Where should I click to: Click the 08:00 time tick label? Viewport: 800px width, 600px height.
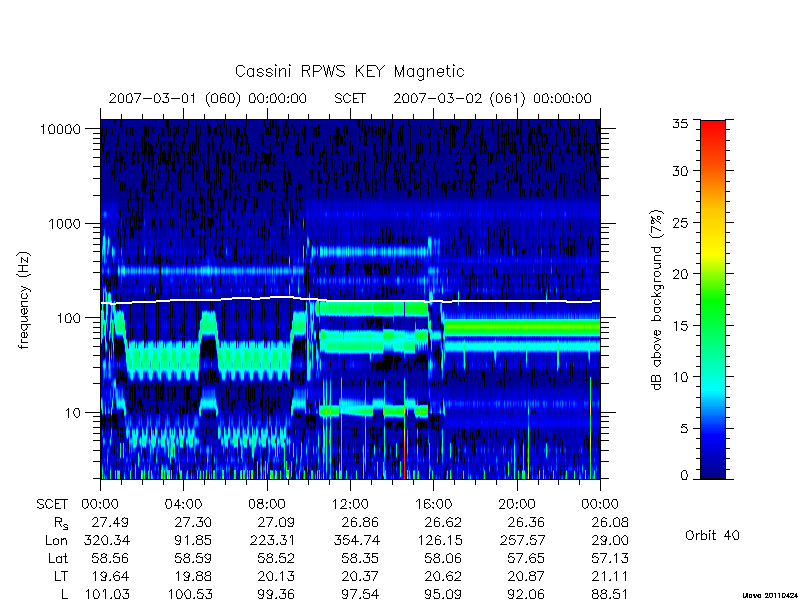(266, 504)
